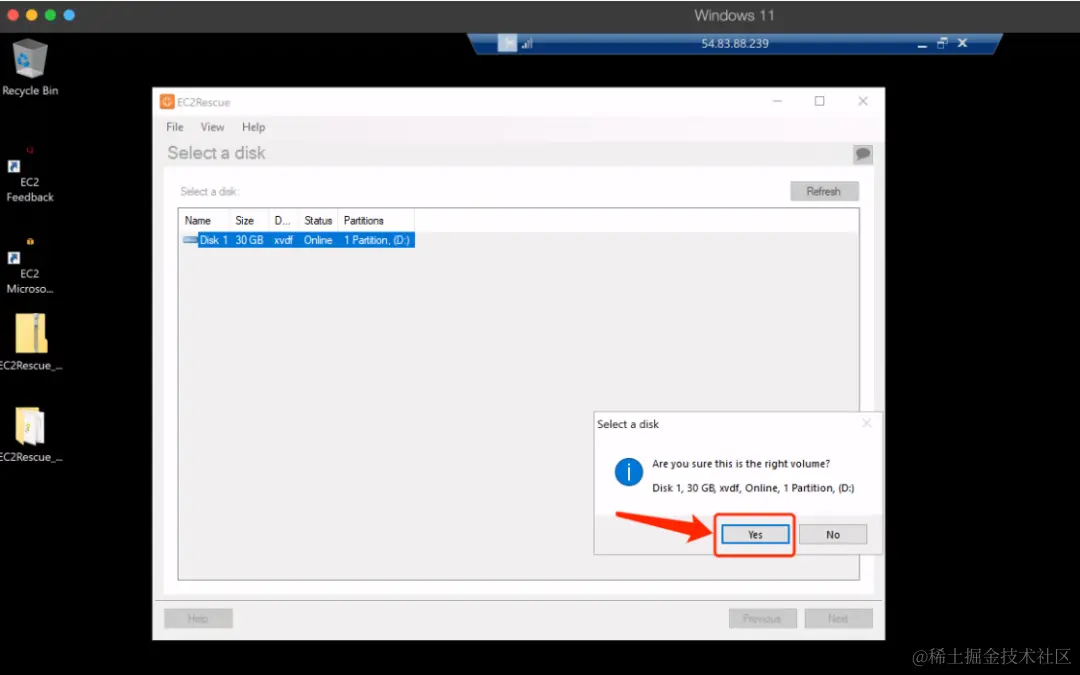
Task: Click the '1 Partition, (D:)' cell
Action: click(x=377, y=240)
